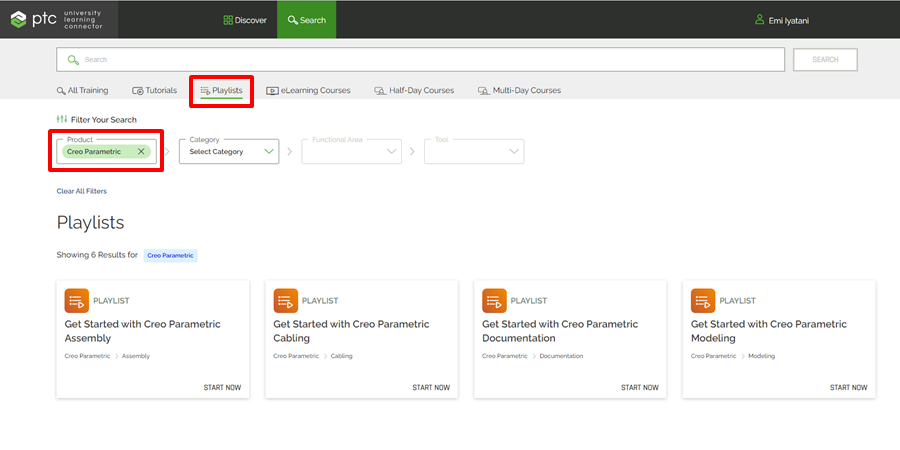Switch to the eLearning Courses tab

[308, 90]
